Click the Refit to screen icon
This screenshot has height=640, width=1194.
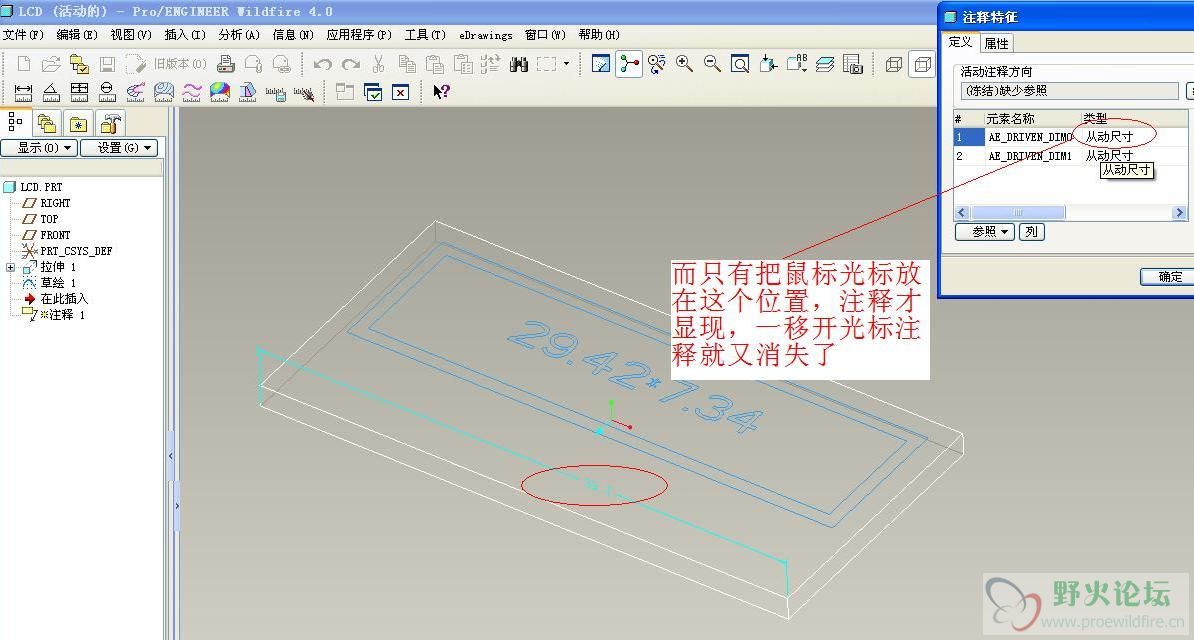[740, 64]
